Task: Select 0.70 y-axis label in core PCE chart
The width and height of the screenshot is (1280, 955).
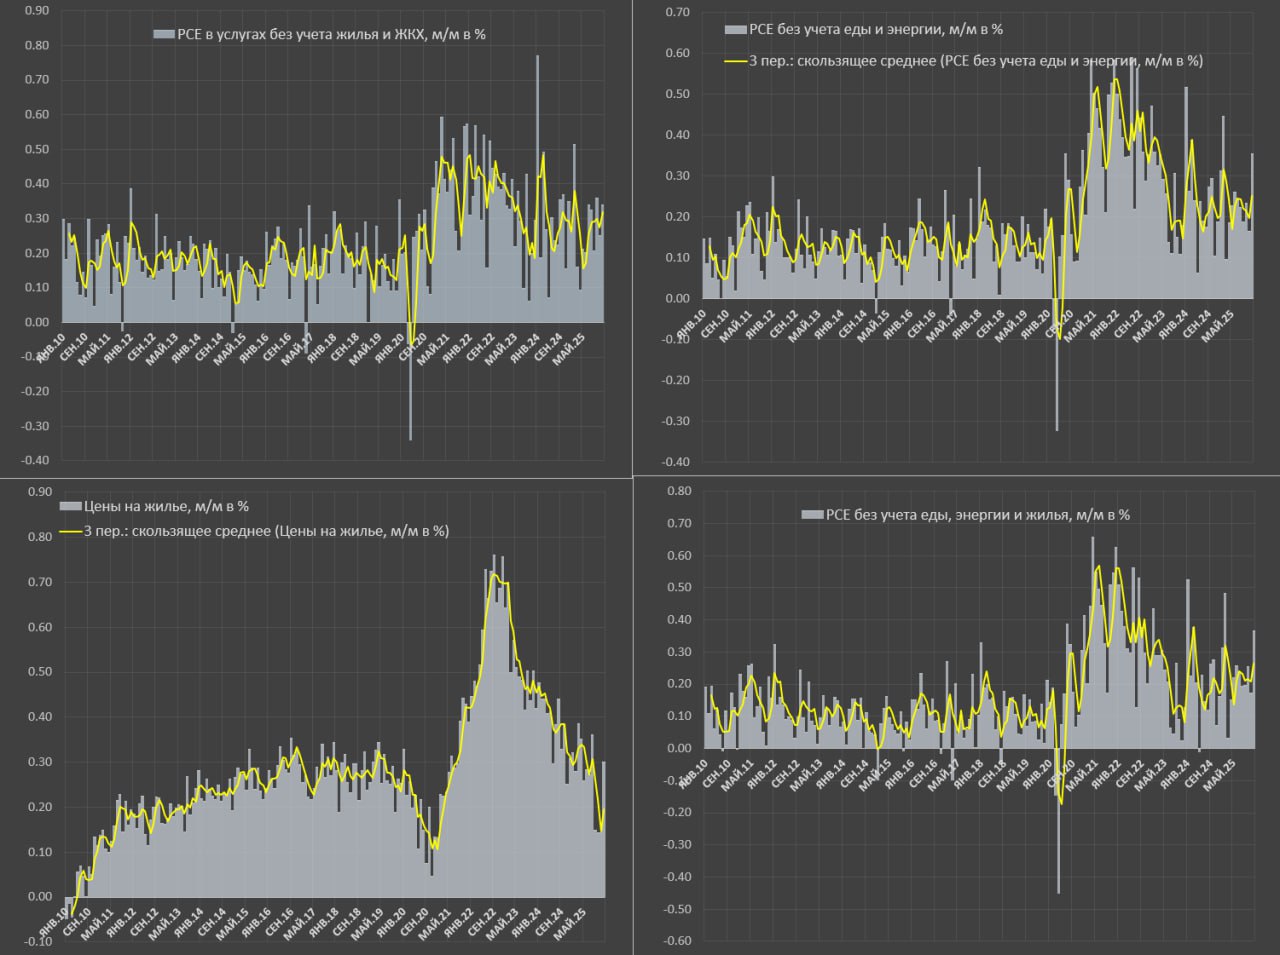Action: 677,12
